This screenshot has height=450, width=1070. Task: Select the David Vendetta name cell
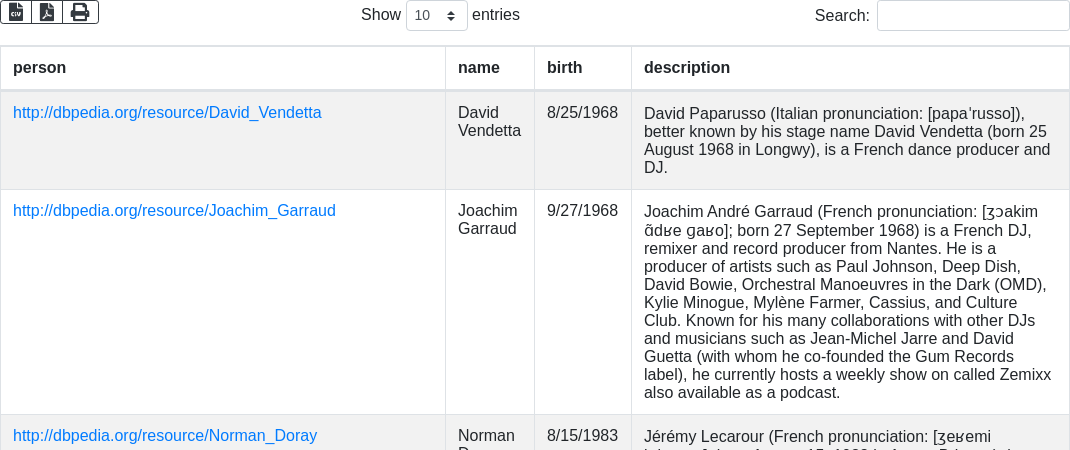489,121
